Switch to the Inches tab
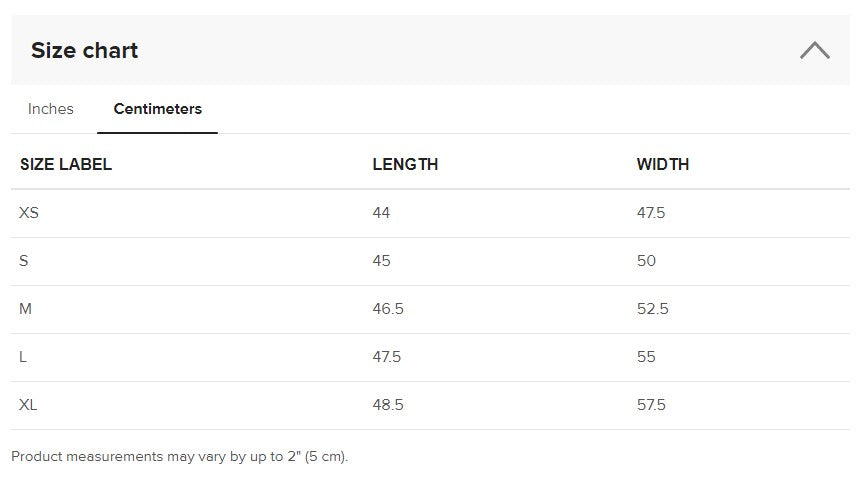 [x=51, y=109]
